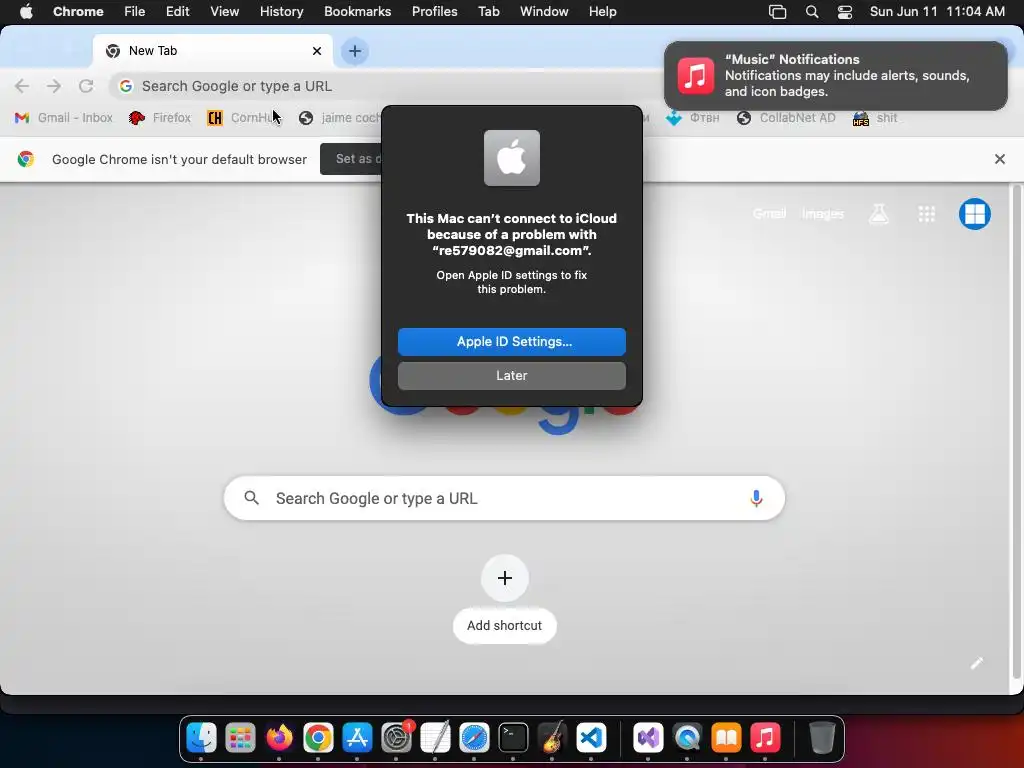Open the Bookmarks menu
The height and width of the screenshot is (768, 1024).
357,12
